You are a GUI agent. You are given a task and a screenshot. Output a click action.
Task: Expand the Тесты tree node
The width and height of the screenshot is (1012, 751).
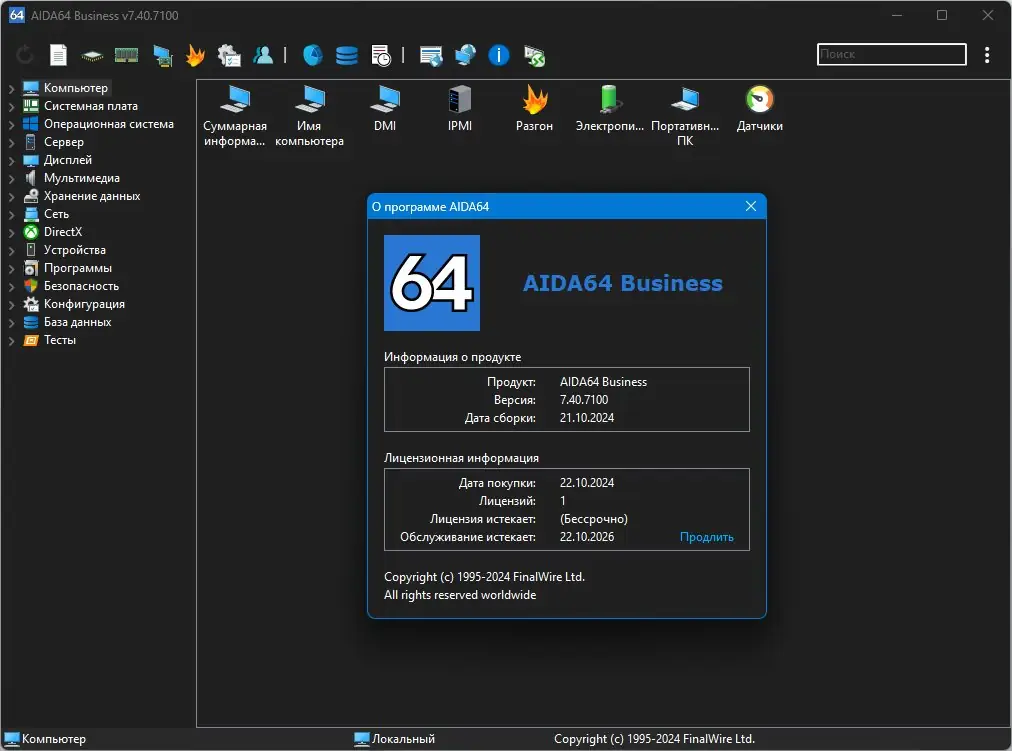click(12, 340)
